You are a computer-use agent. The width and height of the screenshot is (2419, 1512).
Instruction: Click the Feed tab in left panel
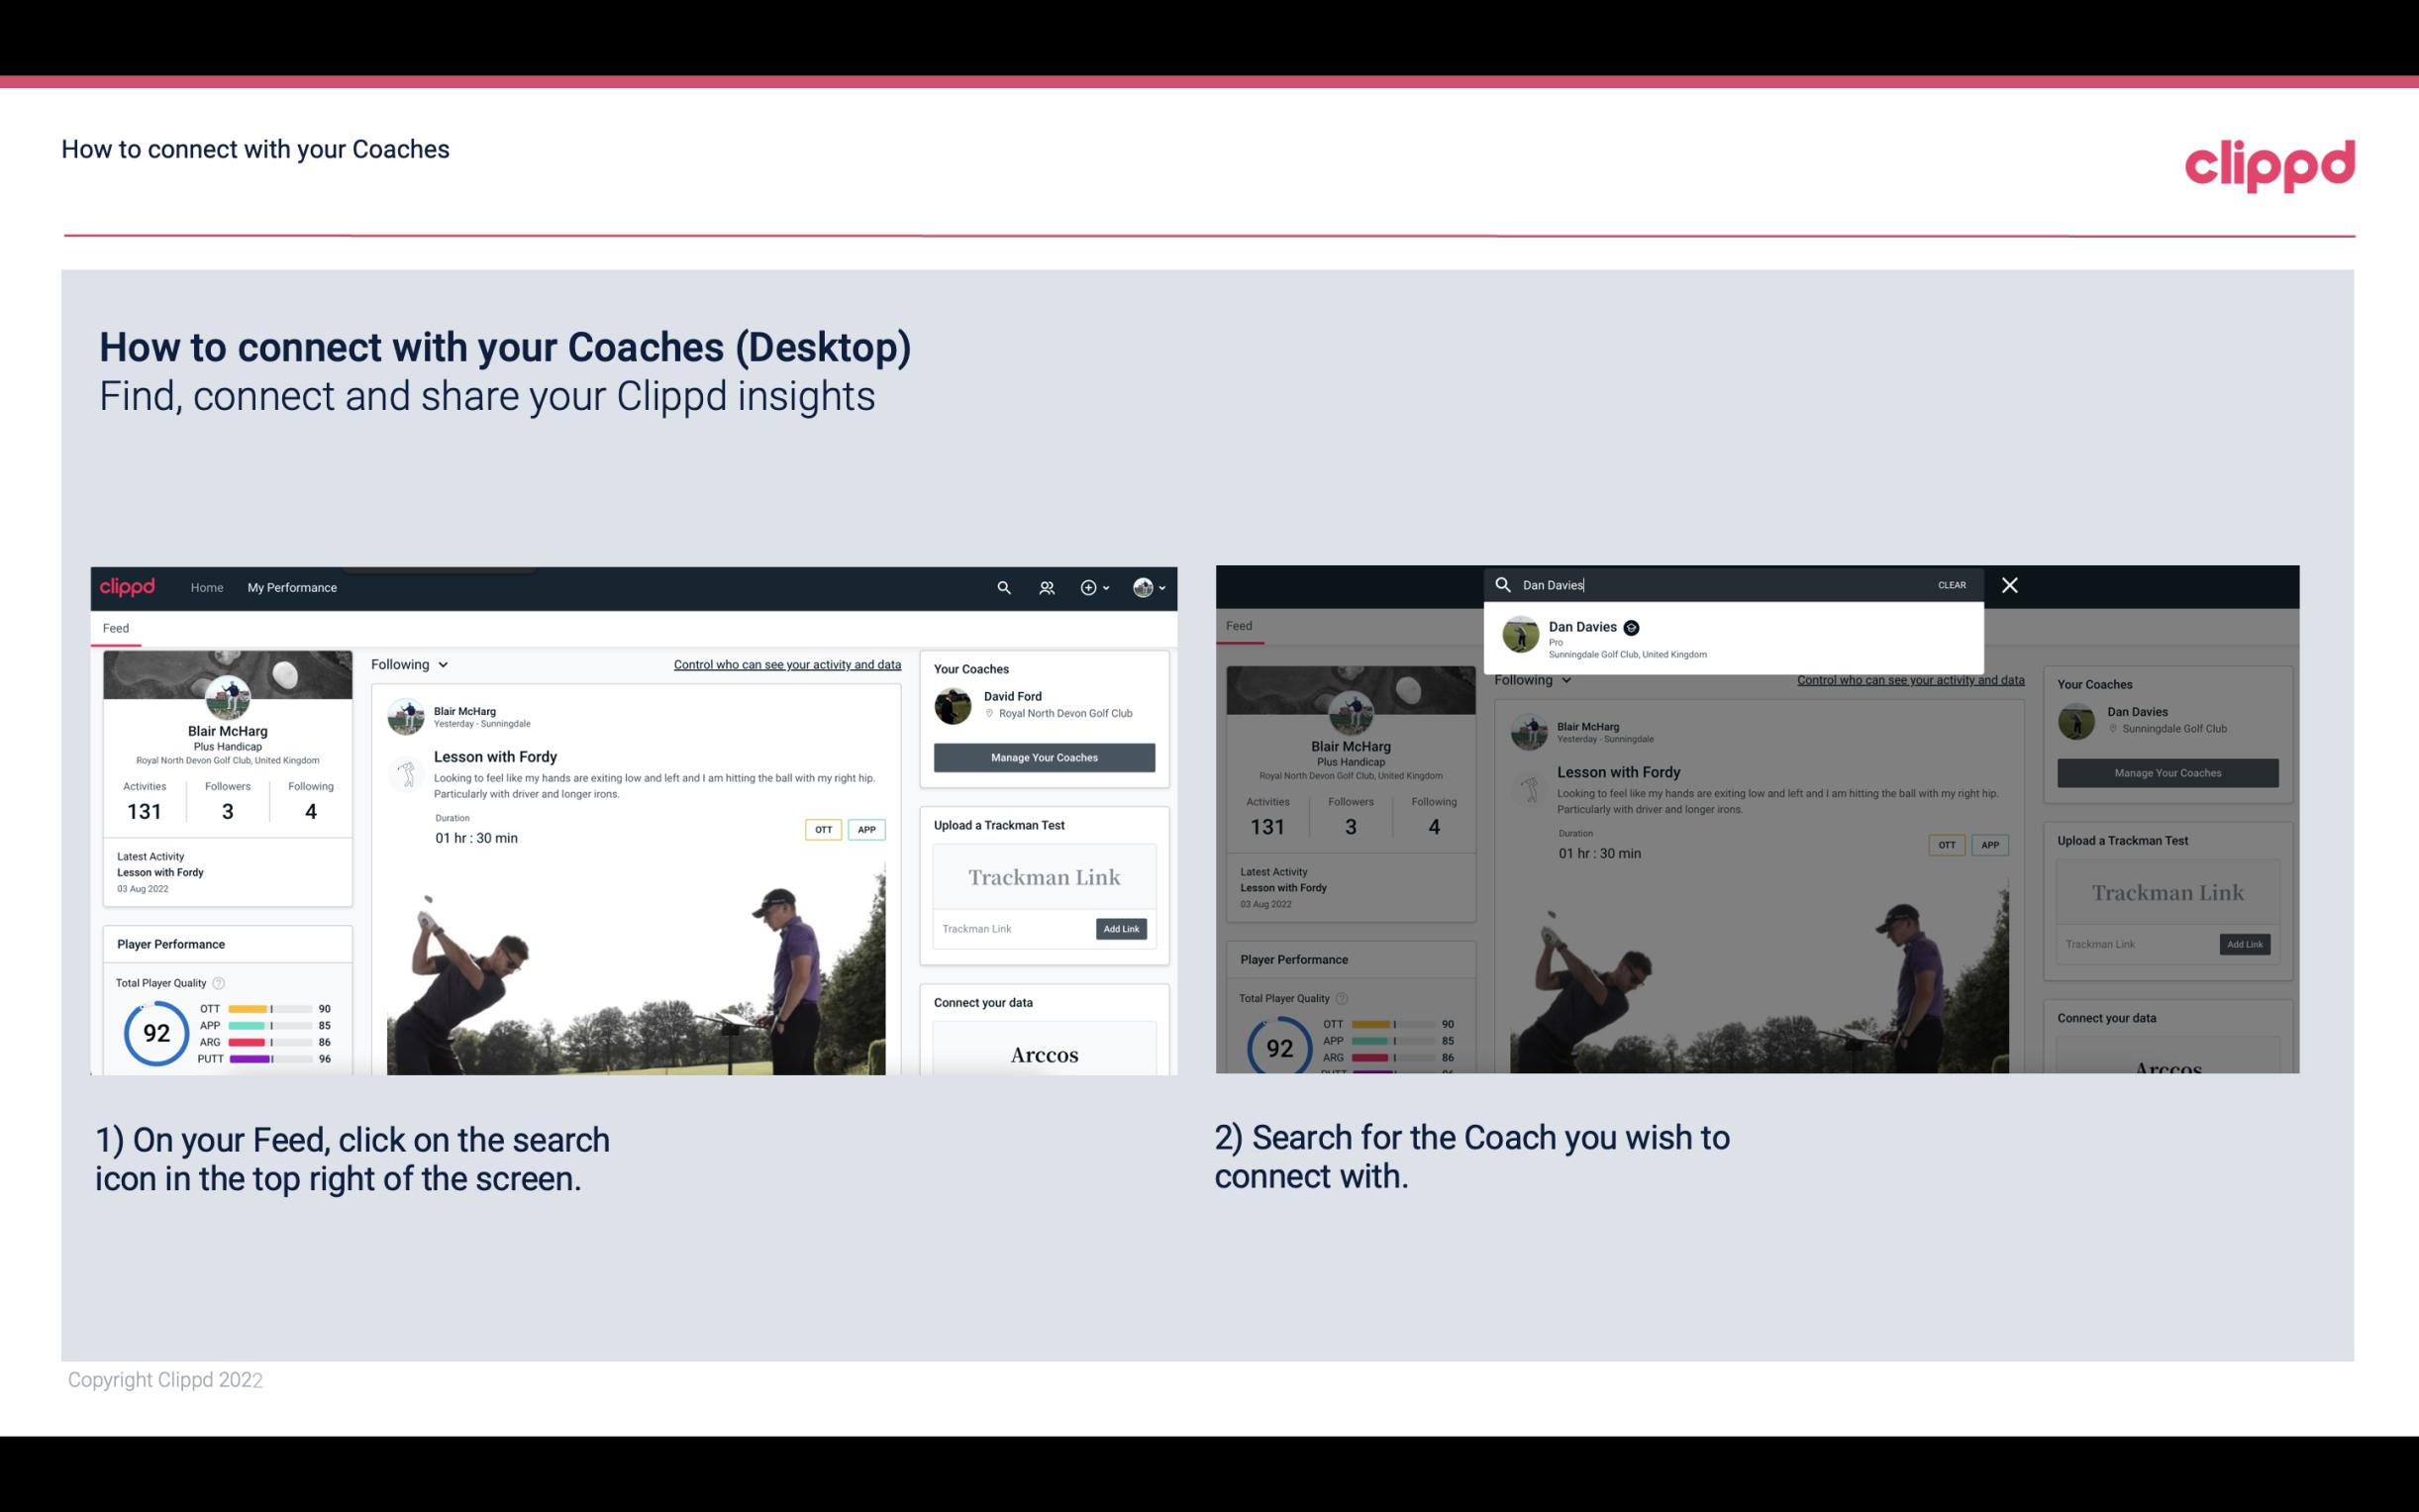point(117,627)
